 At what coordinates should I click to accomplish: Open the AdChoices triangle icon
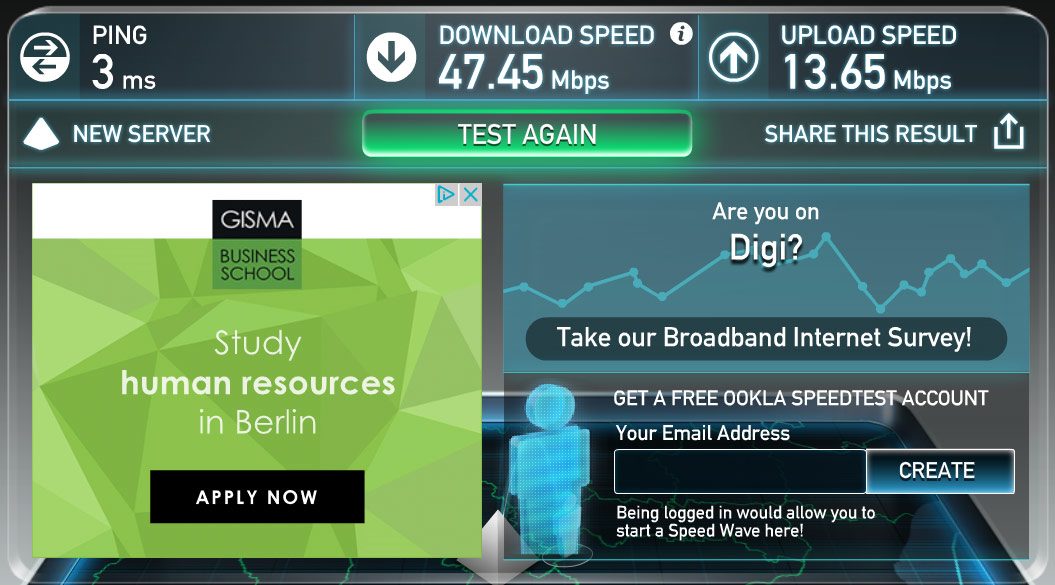tap(445, 195)
